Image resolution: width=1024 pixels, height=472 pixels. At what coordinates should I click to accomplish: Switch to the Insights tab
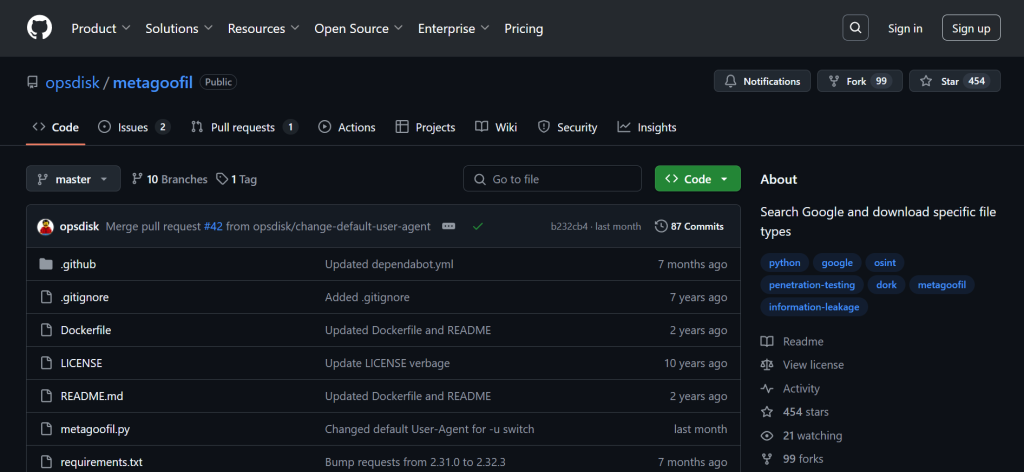click(647, 127)
